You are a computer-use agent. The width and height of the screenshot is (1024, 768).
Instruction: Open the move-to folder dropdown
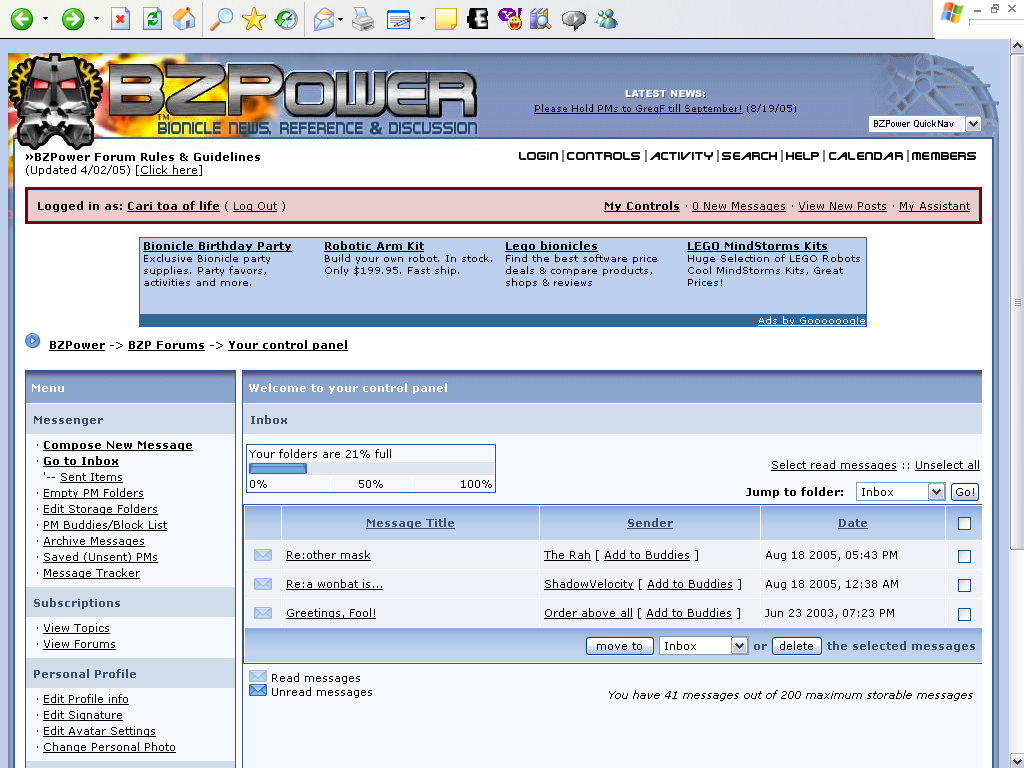point(703,646)
